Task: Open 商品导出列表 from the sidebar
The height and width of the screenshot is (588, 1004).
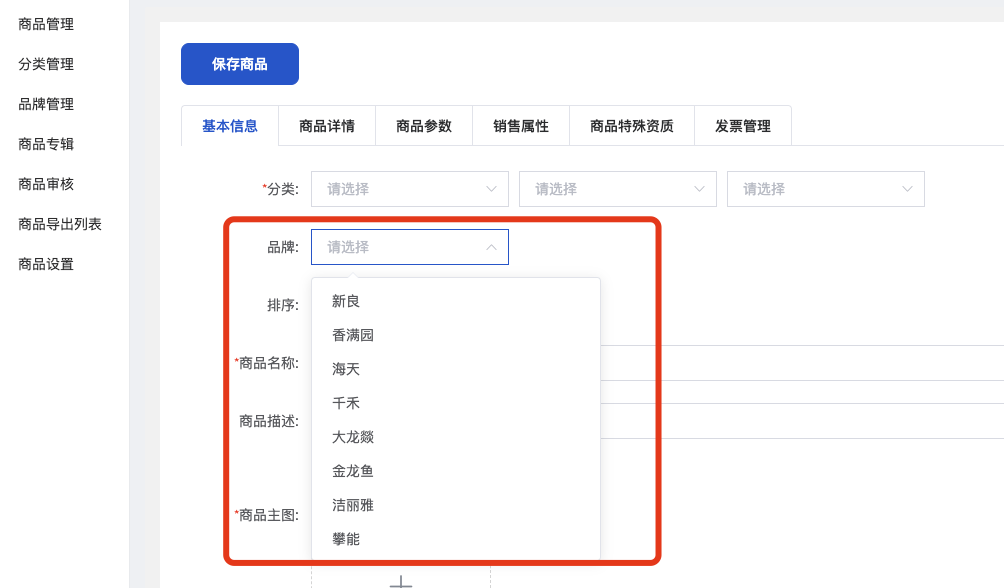Action: coord(60,224)
